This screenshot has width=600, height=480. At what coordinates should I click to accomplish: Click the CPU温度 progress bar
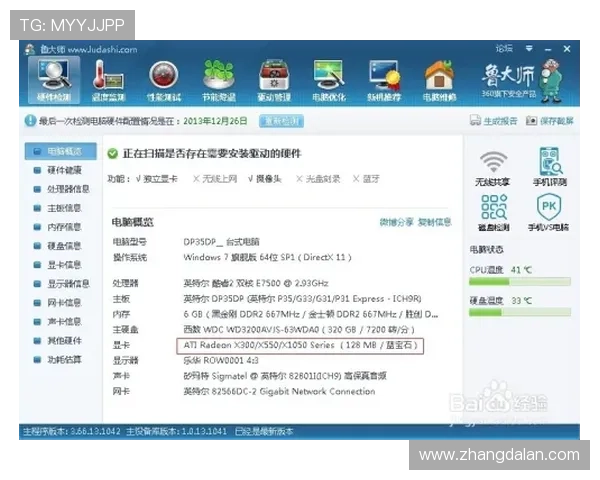520,282
